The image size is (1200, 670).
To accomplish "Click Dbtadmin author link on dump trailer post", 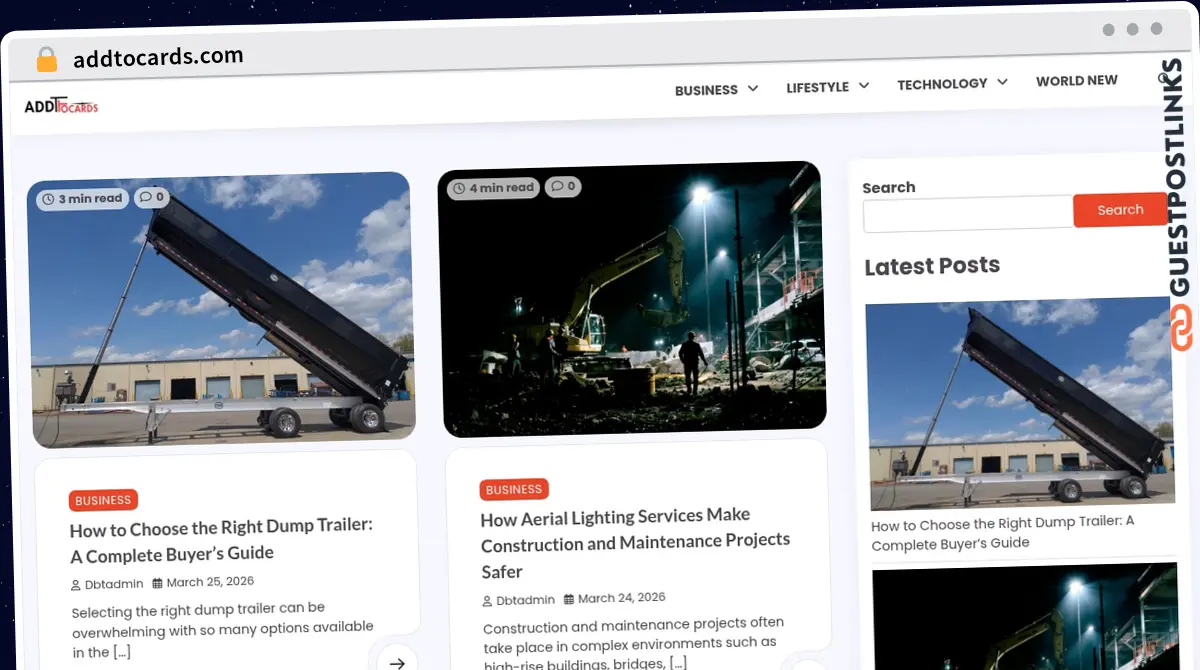I will point(114,584).
